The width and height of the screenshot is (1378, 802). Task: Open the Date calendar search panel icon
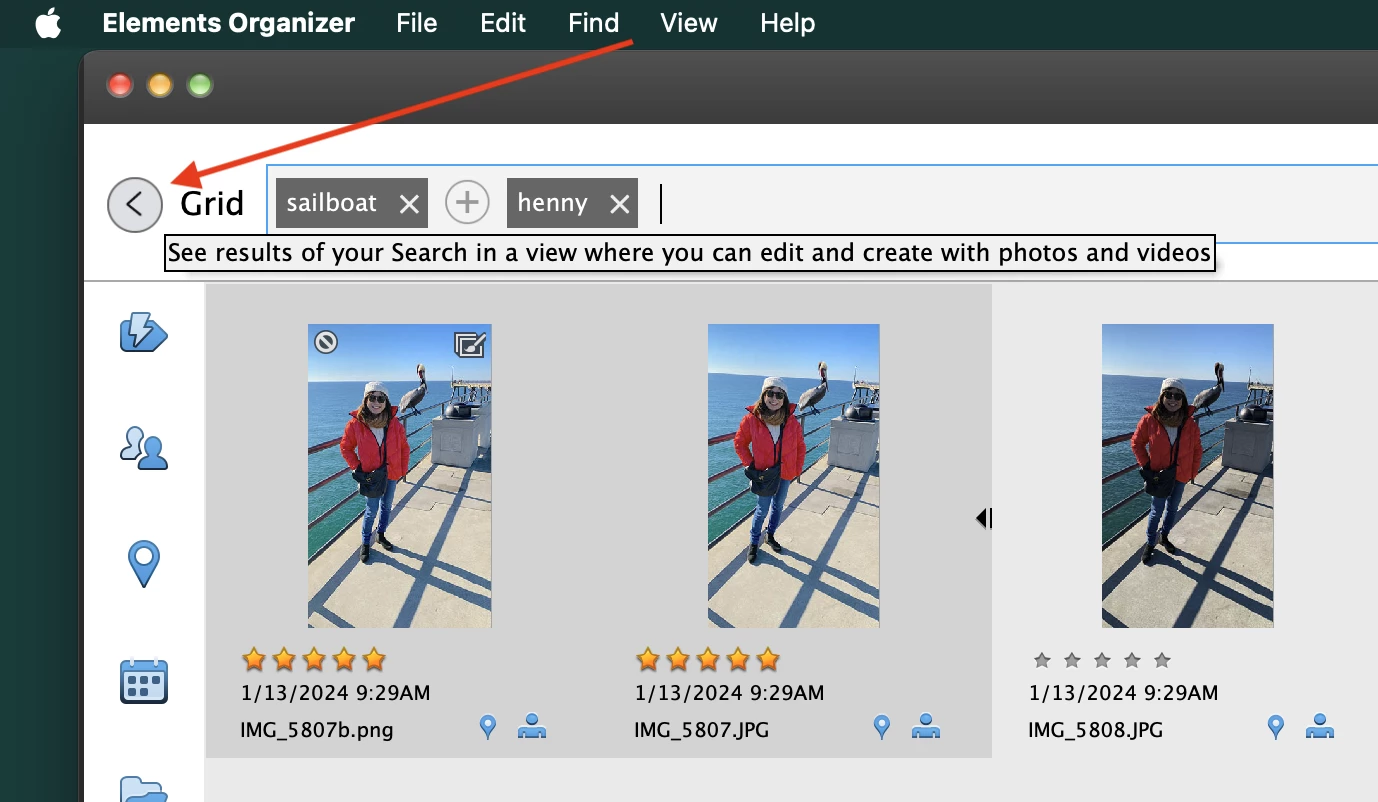pyautogui.click(x=144, y=682)
